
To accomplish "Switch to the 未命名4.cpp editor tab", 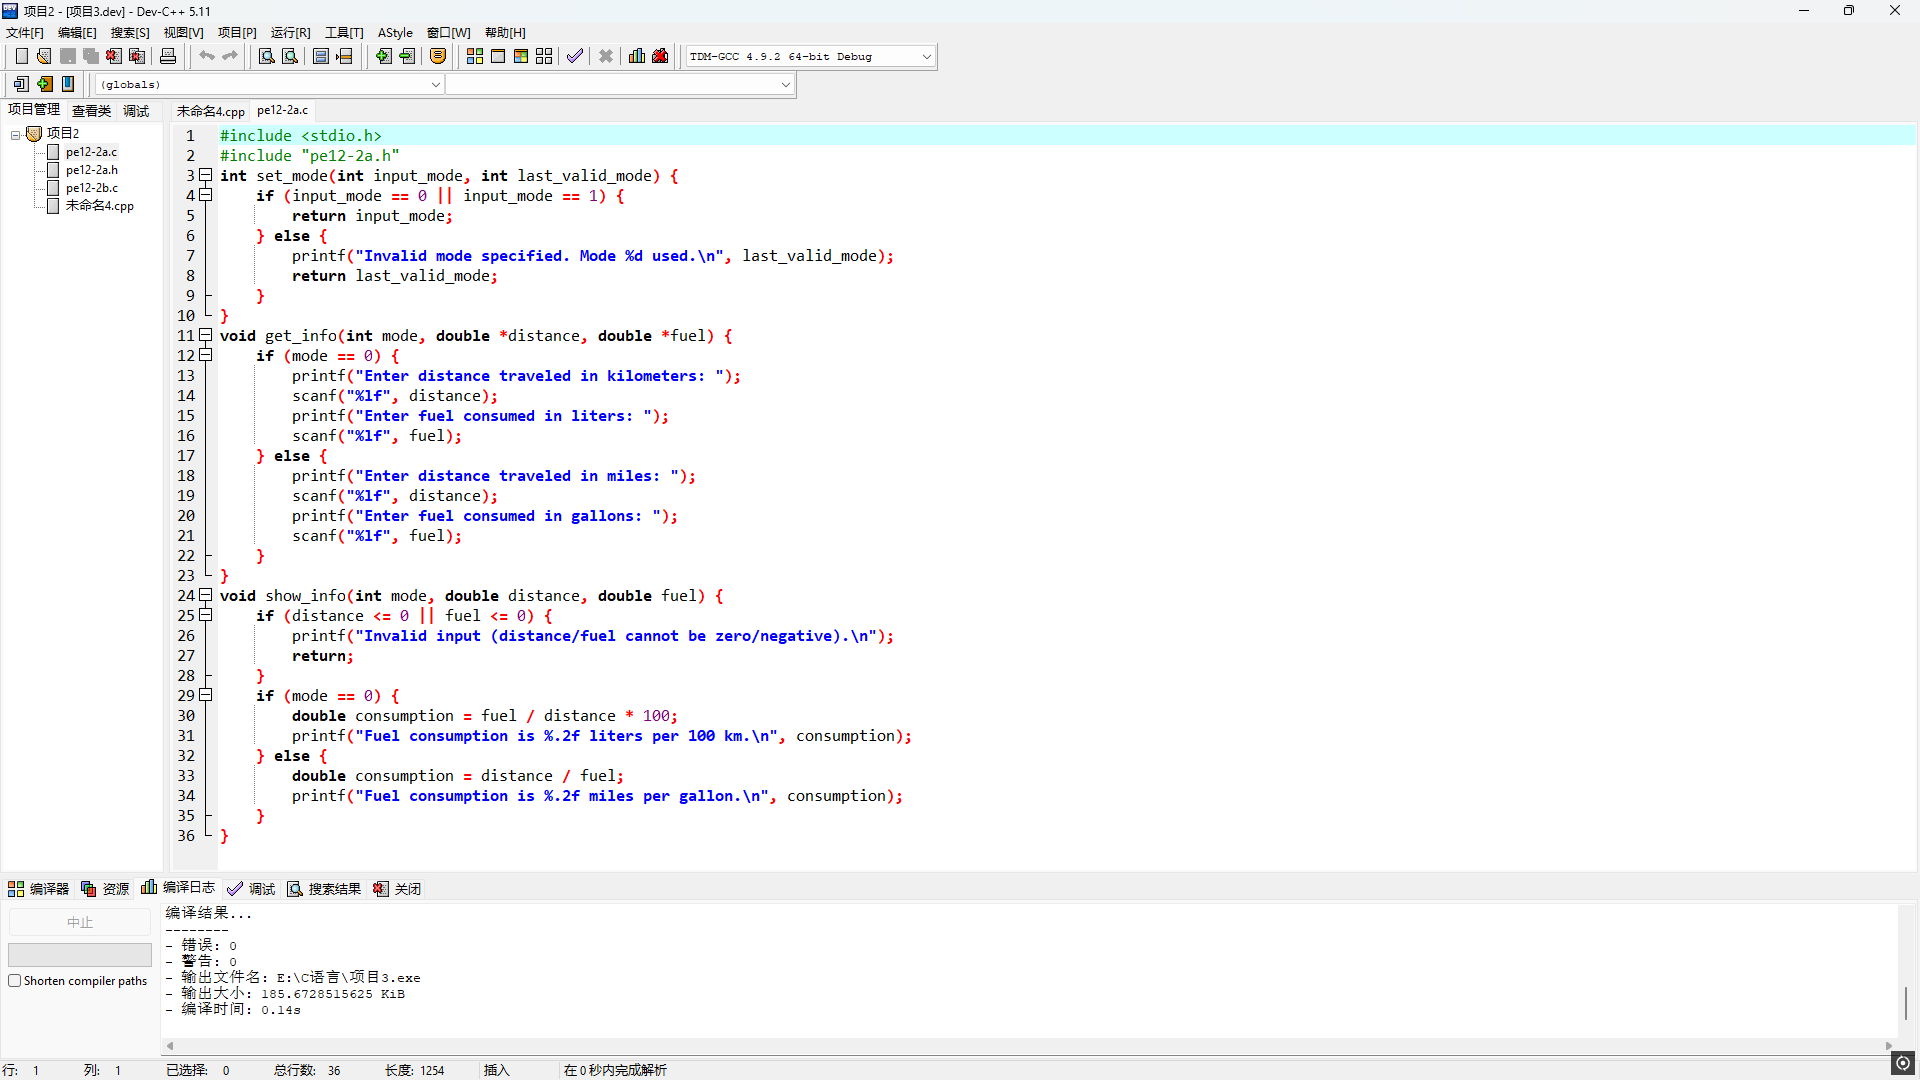I will [210, 111].
